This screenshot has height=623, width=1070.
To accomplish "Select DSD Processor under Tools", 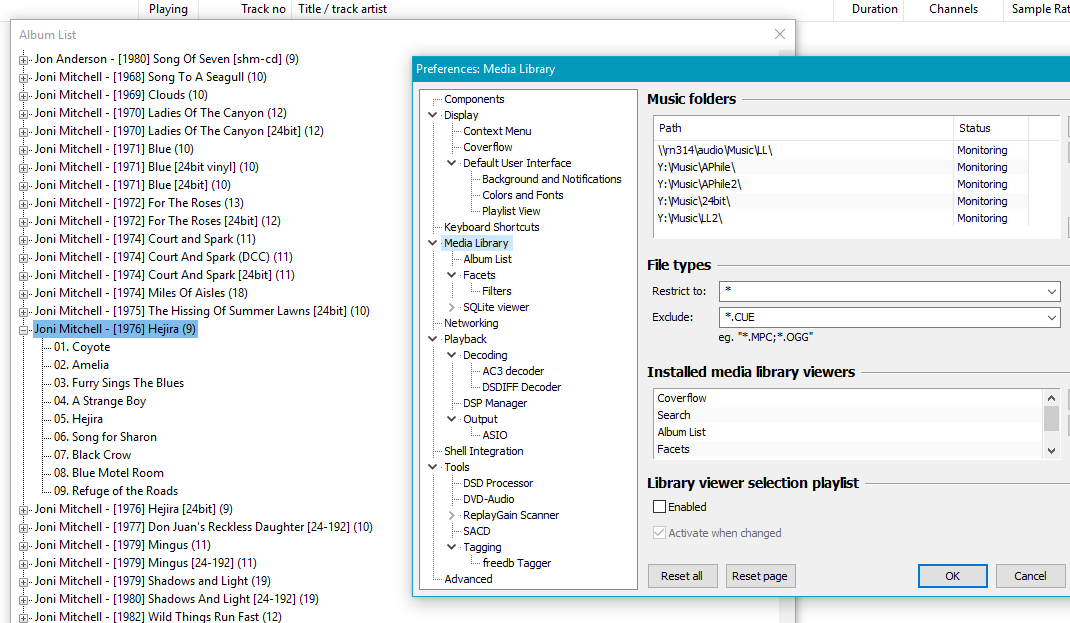I will (x=498, y=482).
